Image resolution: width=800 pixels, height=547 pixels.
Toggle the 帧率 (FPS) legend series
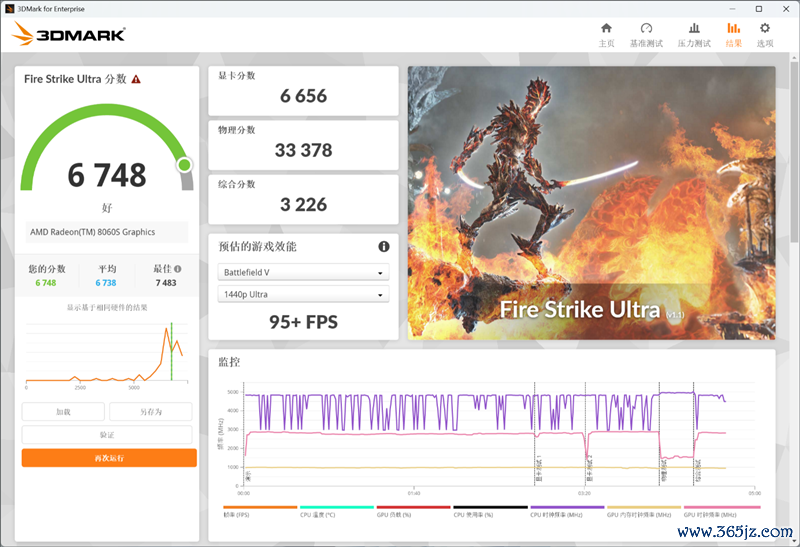(260, 511)
